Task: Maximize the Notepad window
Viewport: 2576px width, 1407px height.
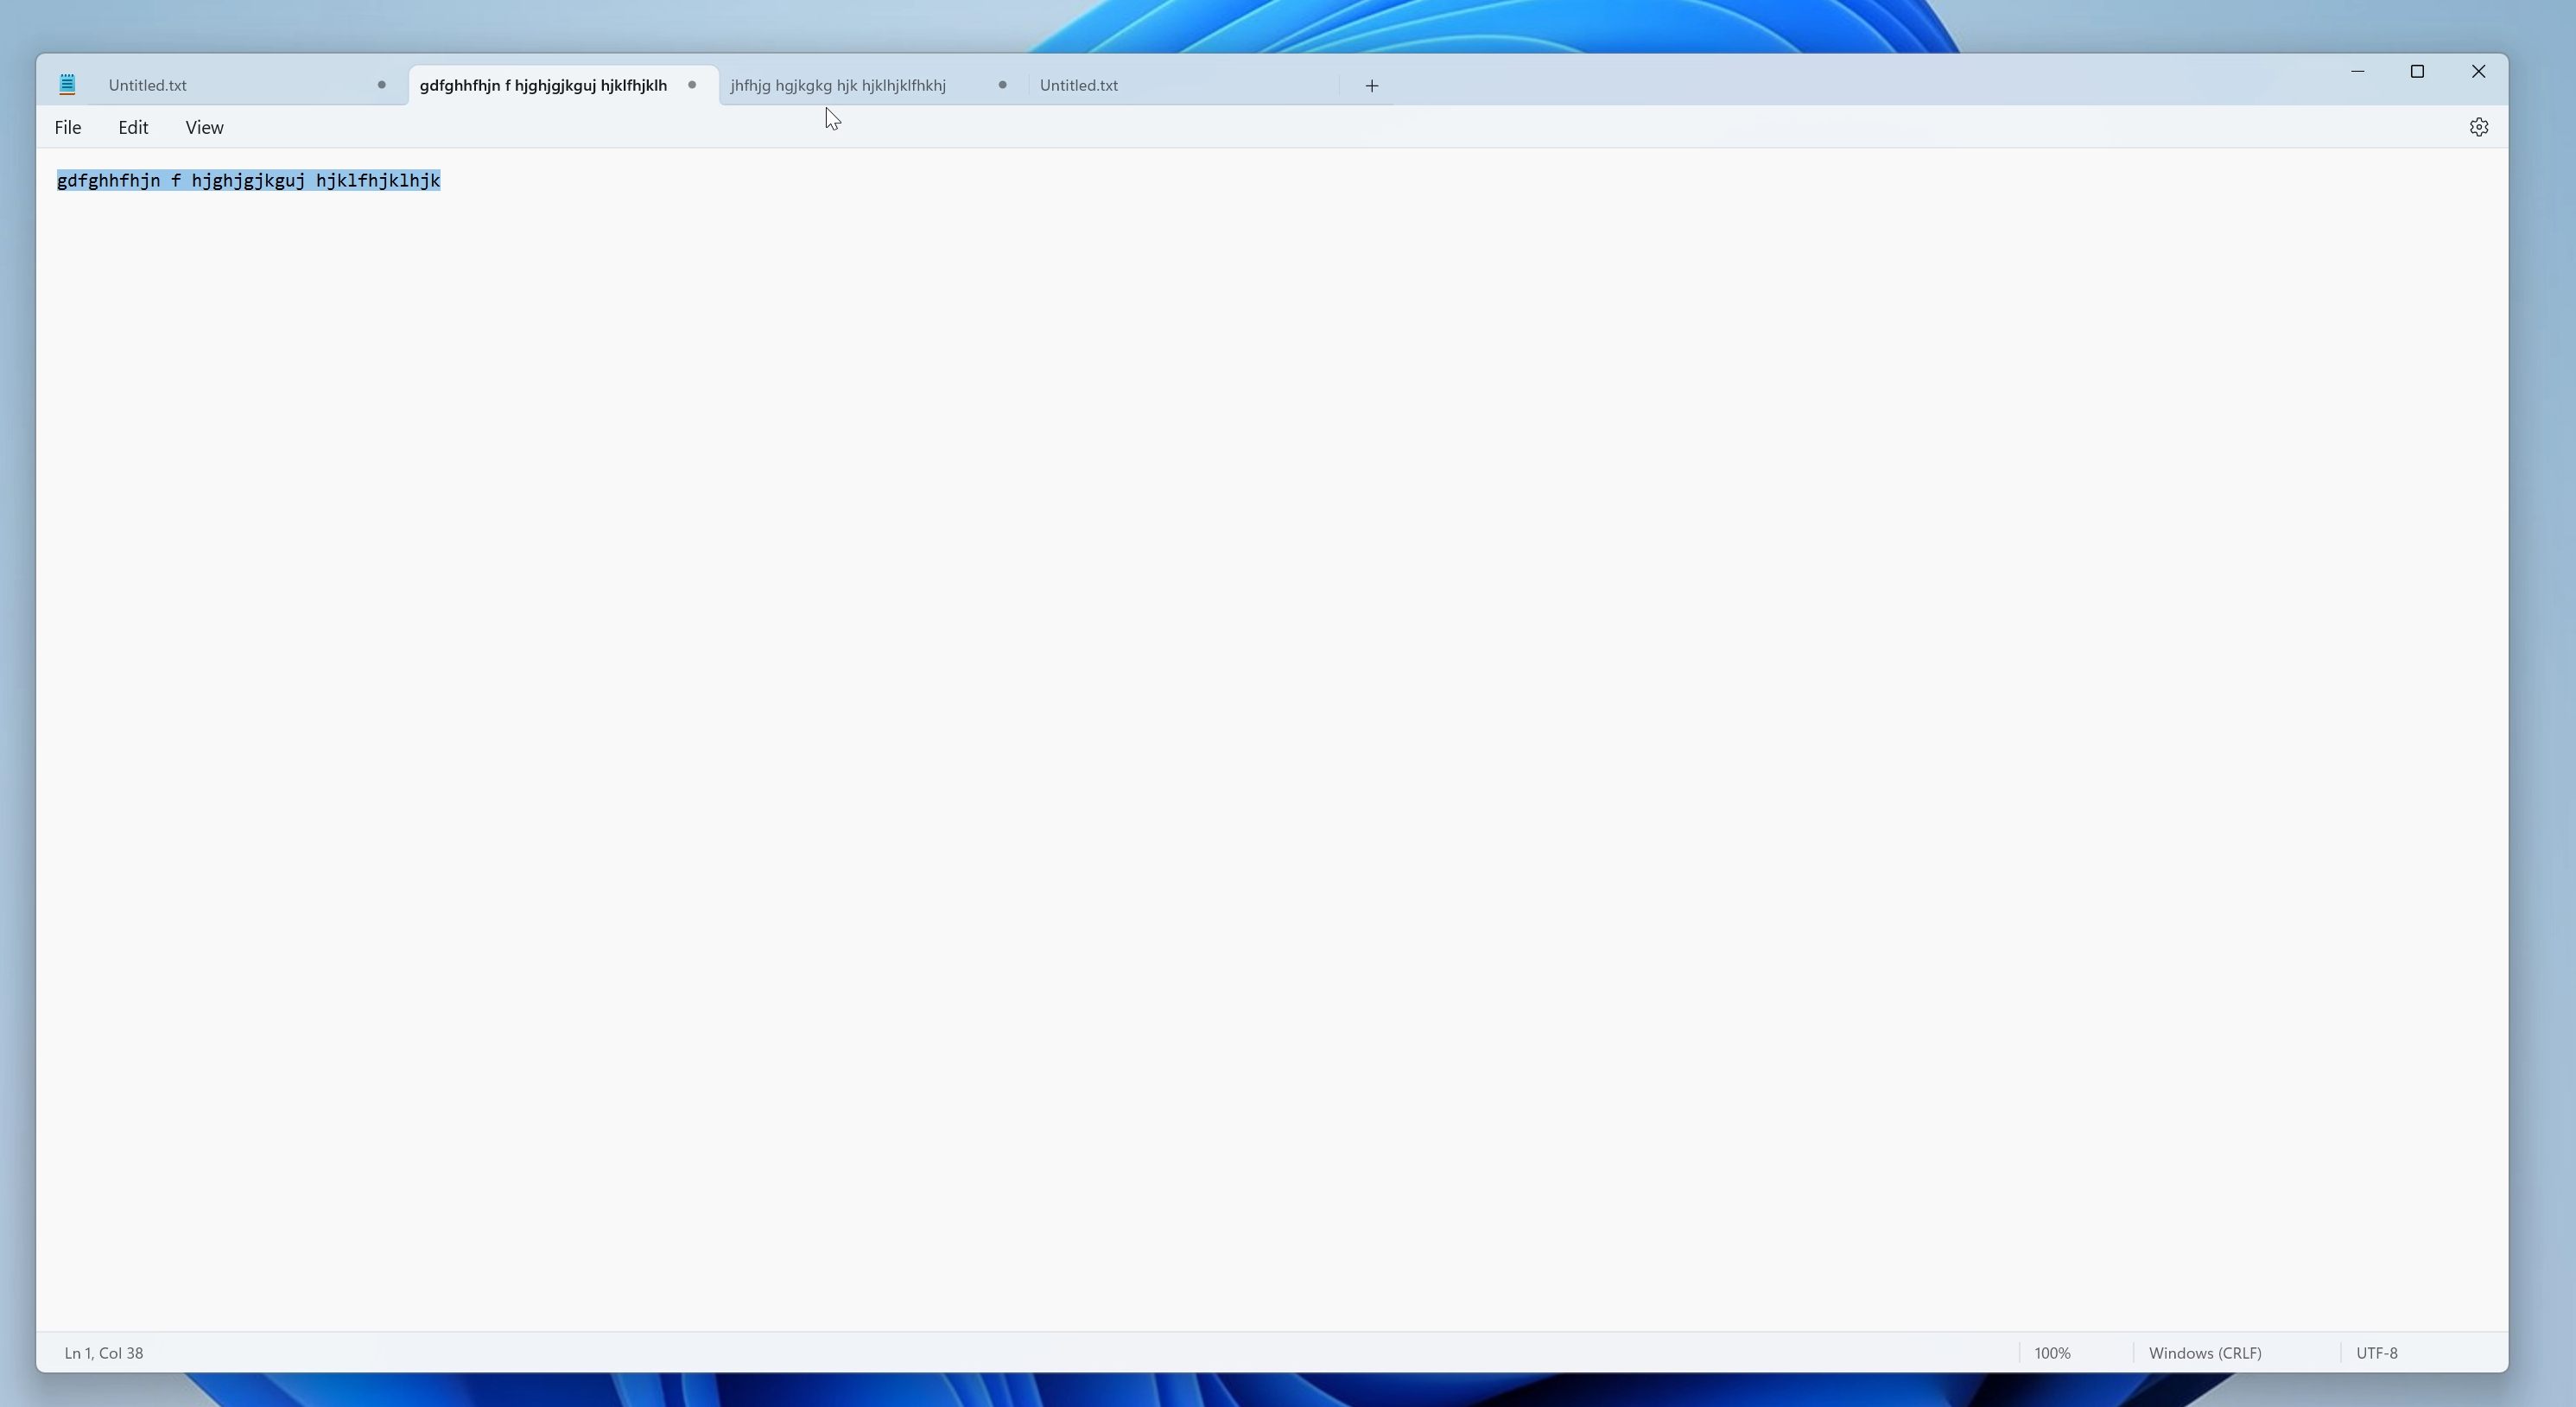Action: (2417, 71)
